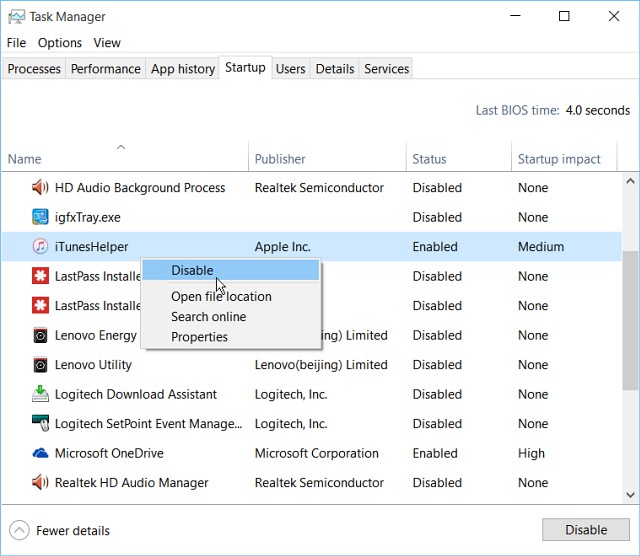Click the scrollbar down arrow

(631, 495)
